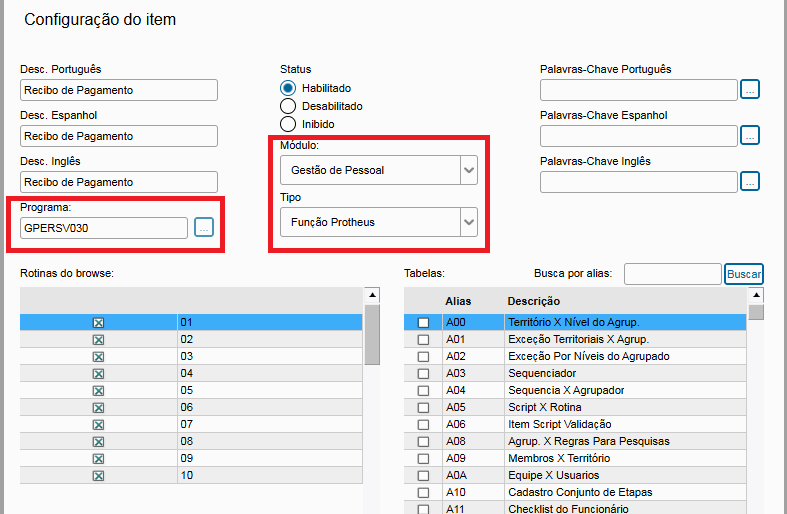Click the browse button next to Programa field
Screen dimensions: 787x514
click(204, 228)
